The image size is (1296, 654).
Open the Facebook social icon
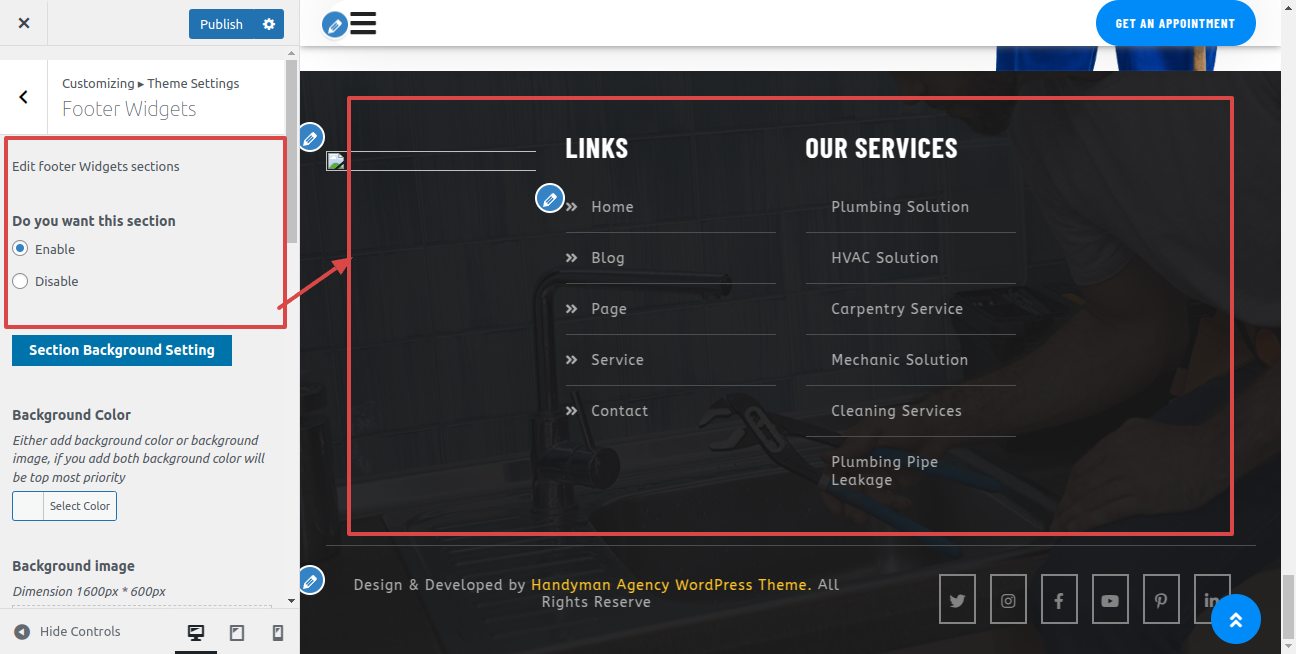click(1059, 599)
